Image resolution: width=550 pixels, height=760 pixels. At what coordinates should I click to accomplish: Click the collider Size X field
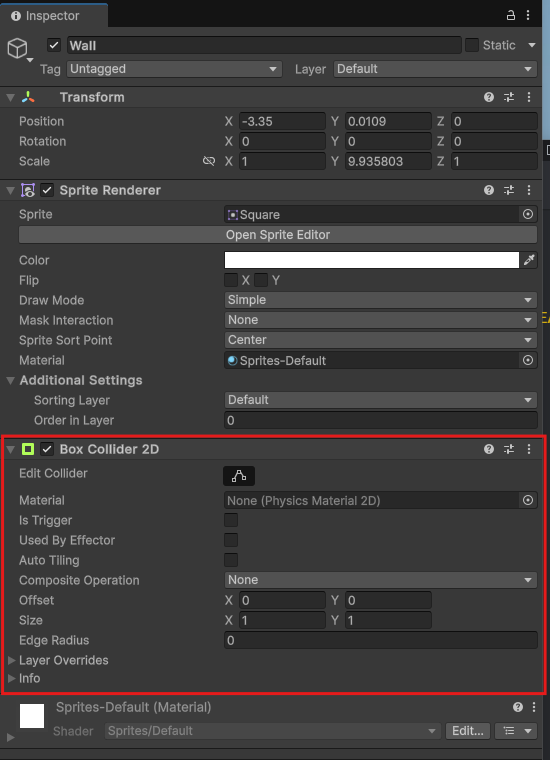coord(282,620)
